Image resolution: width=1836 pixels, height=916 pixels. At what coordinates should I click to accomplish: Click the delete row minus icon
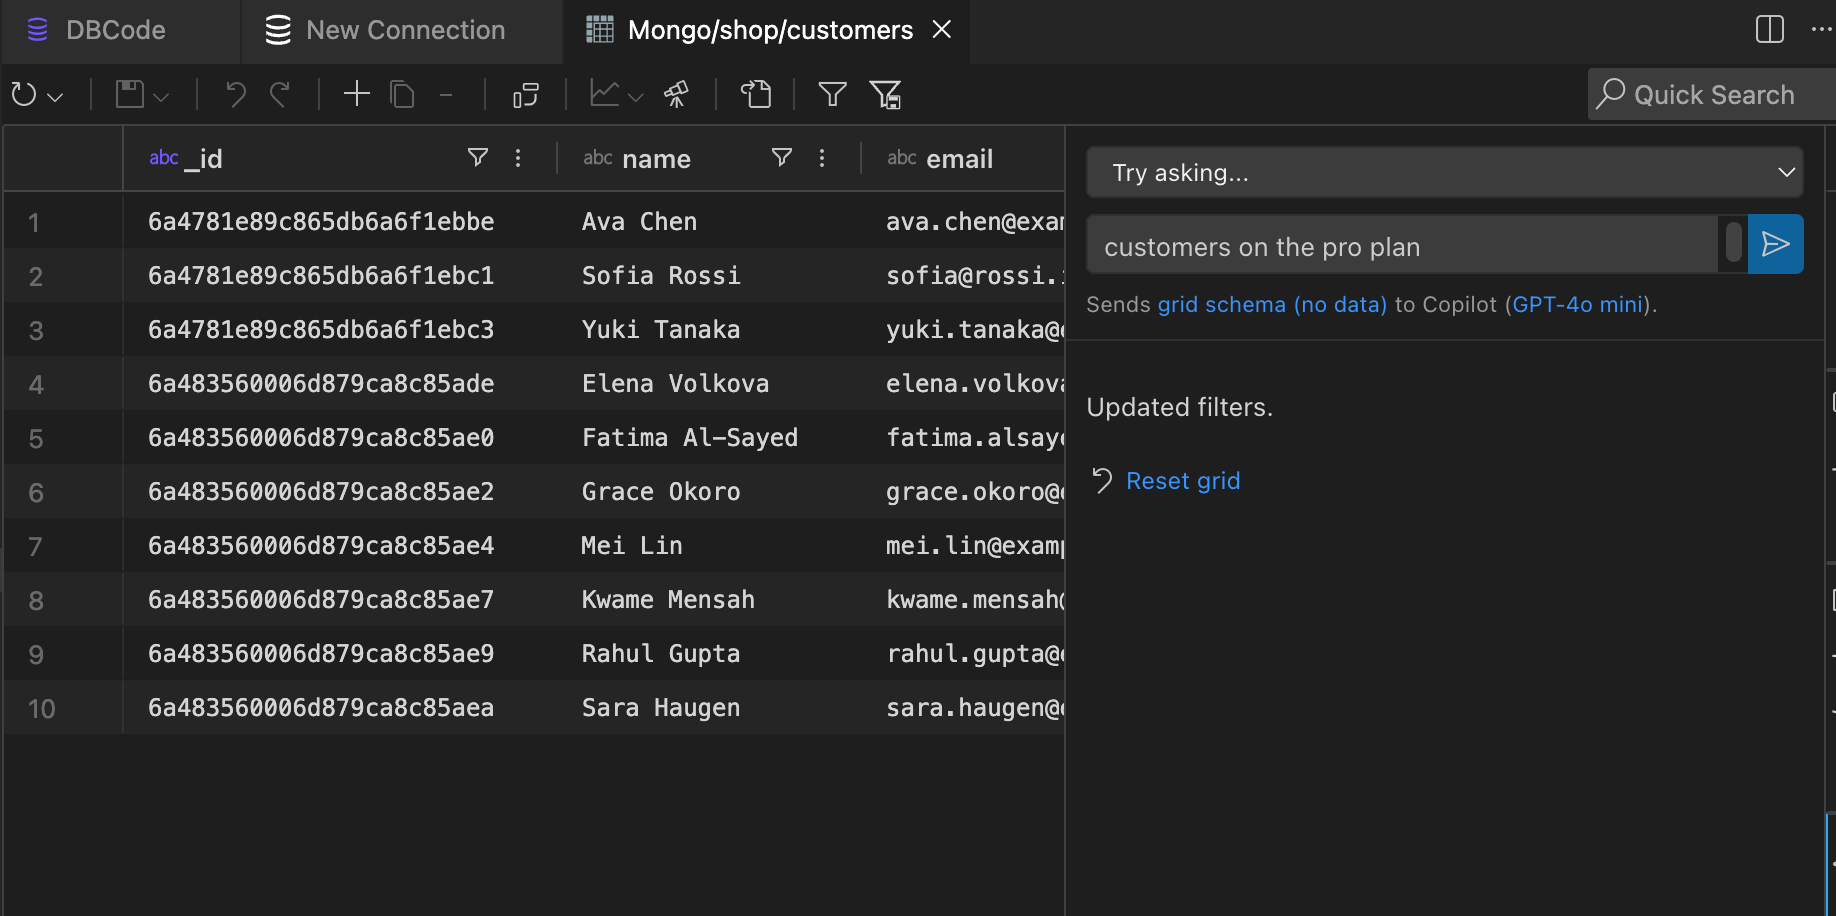click(x=446, y=95)
